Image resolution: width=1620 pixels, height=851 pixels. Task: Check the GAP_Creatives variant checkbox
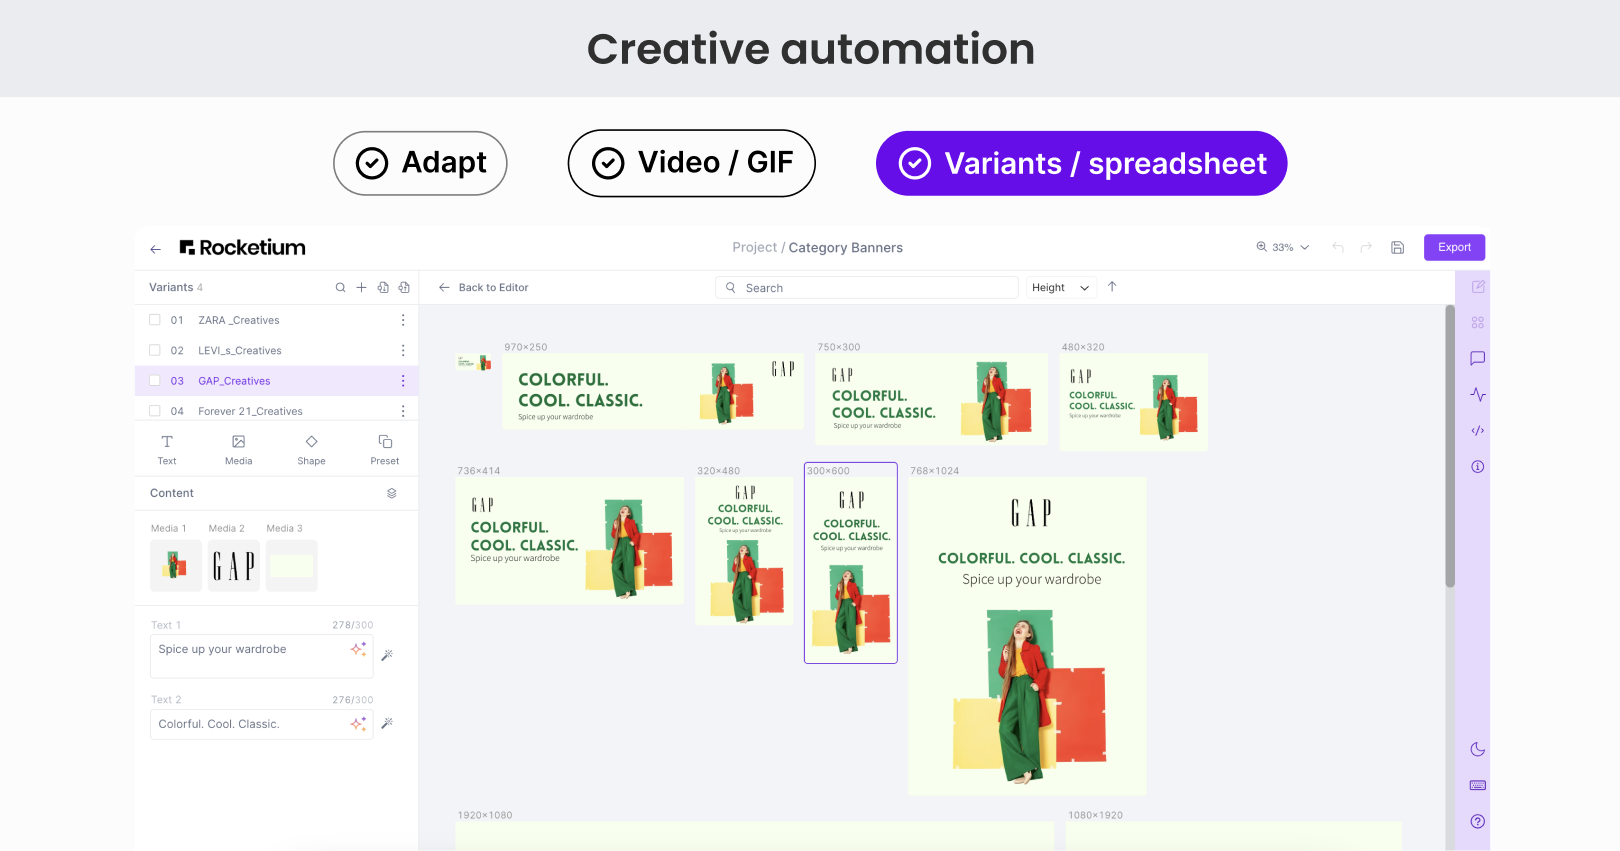[155, 380]
